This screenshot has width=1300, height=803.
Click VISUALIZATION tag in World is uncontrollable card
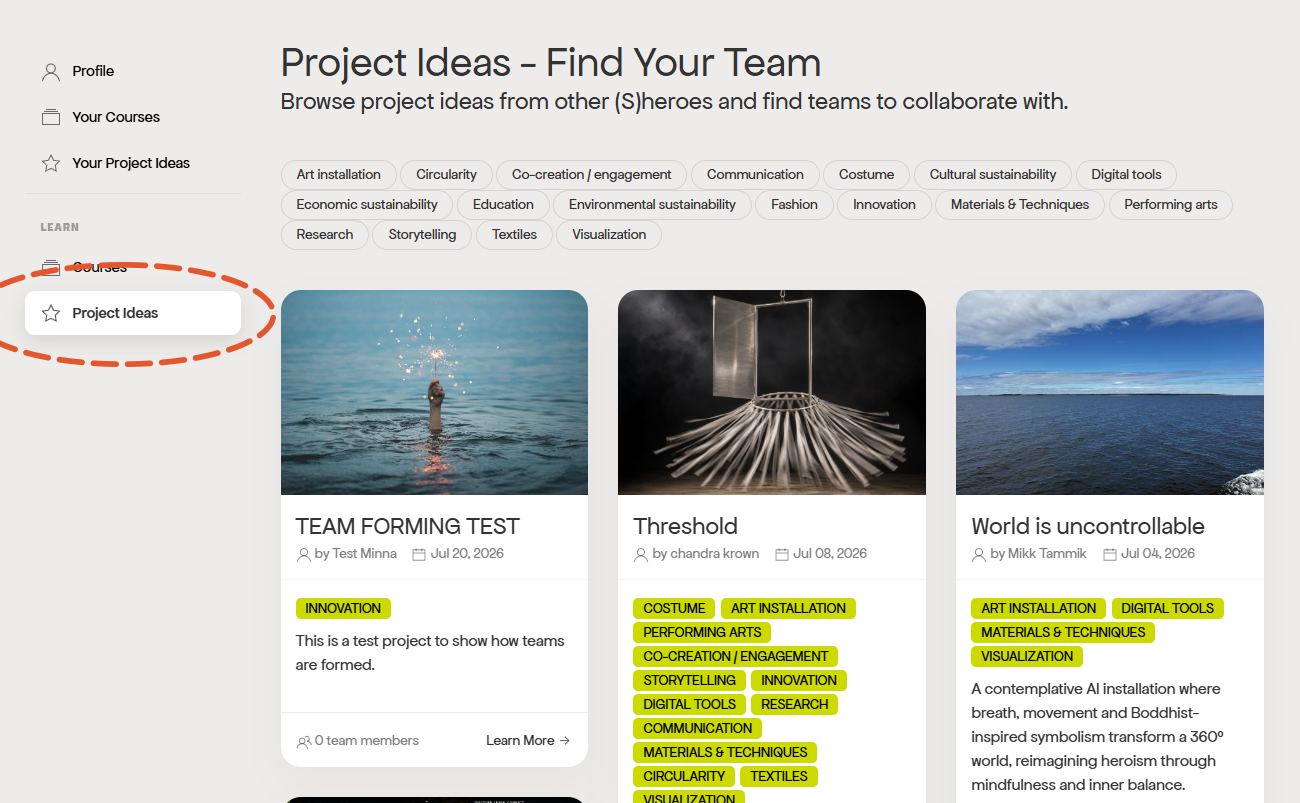point(1027,656)
